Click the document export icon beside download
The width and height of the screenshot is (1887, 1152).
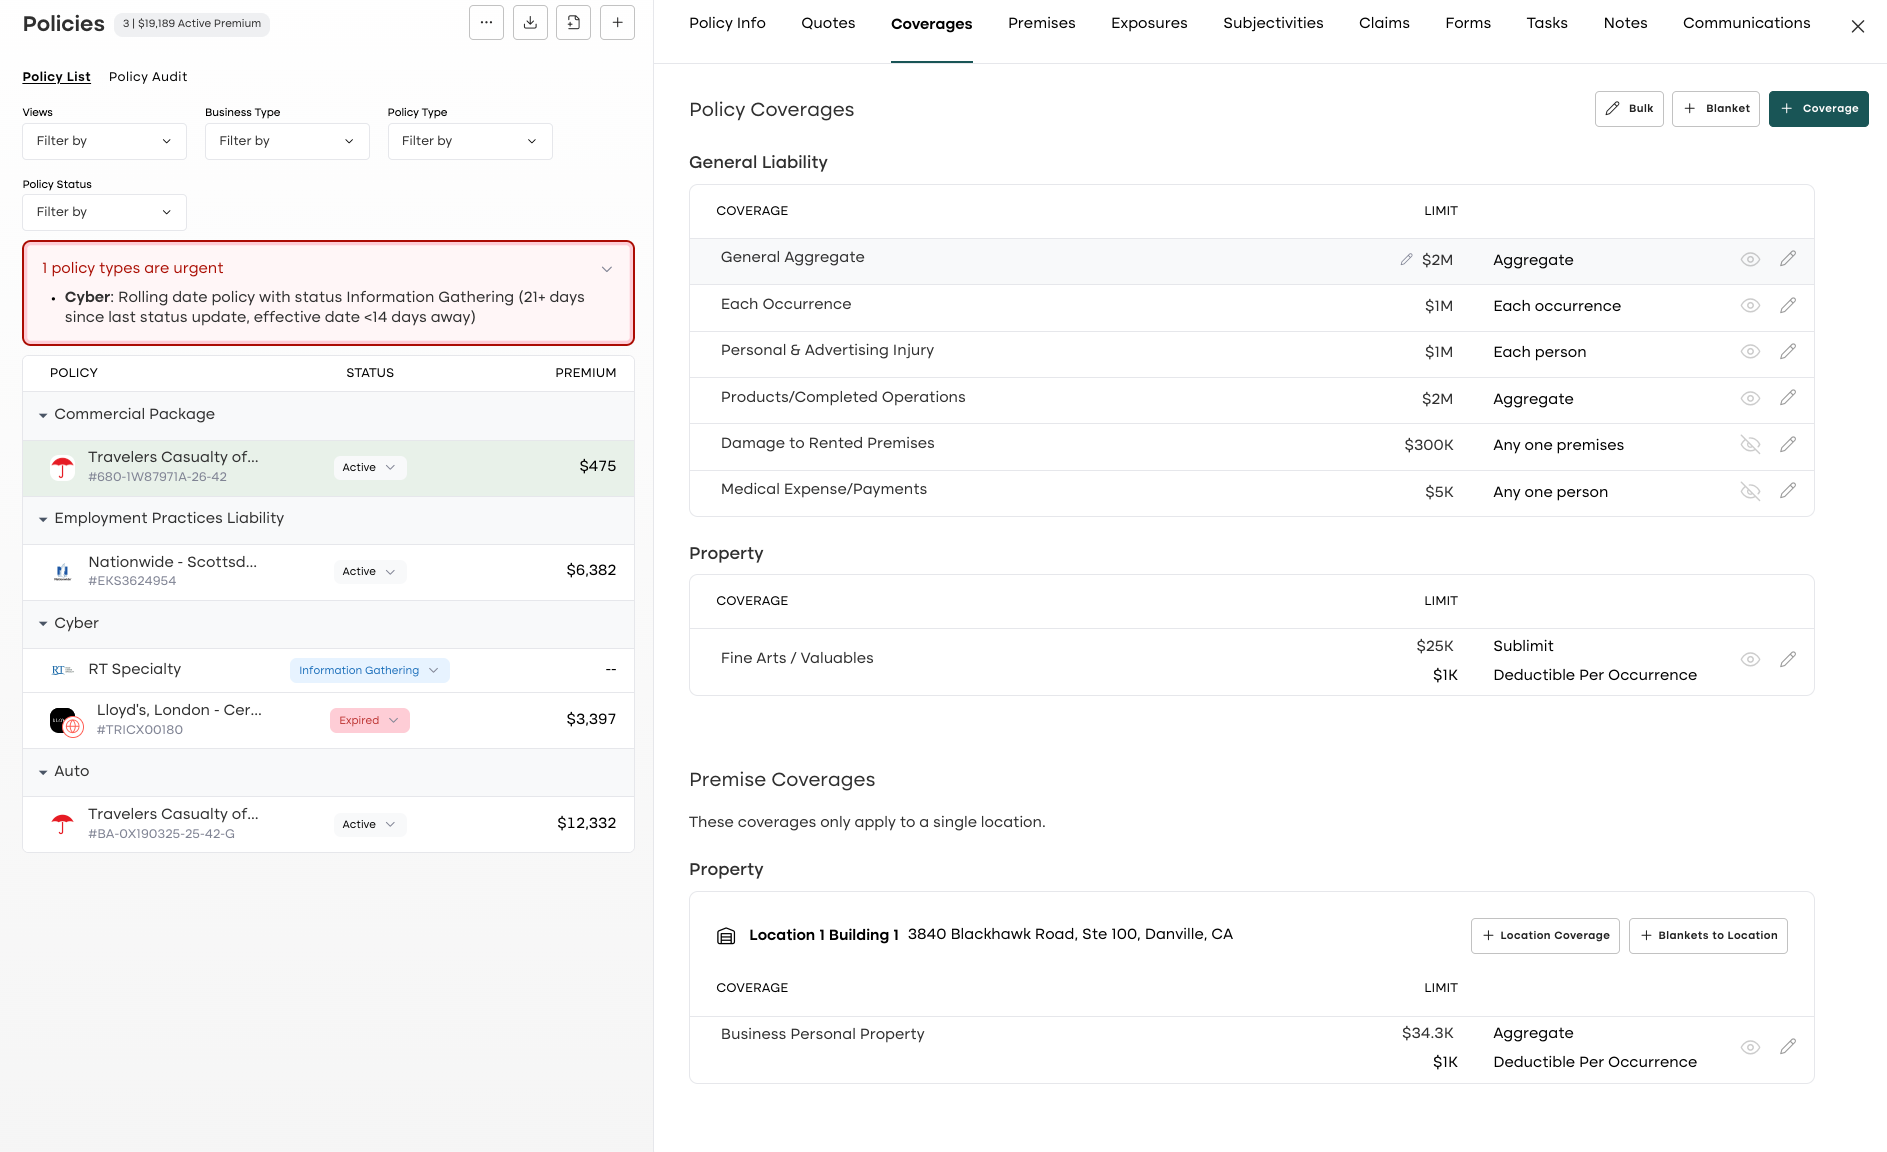(573, 23)
